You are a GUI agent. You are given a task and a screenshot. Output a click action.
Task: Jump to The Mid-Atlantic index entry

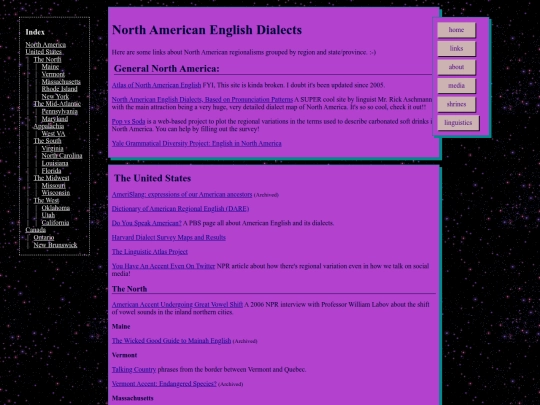[x=57, y=104]
